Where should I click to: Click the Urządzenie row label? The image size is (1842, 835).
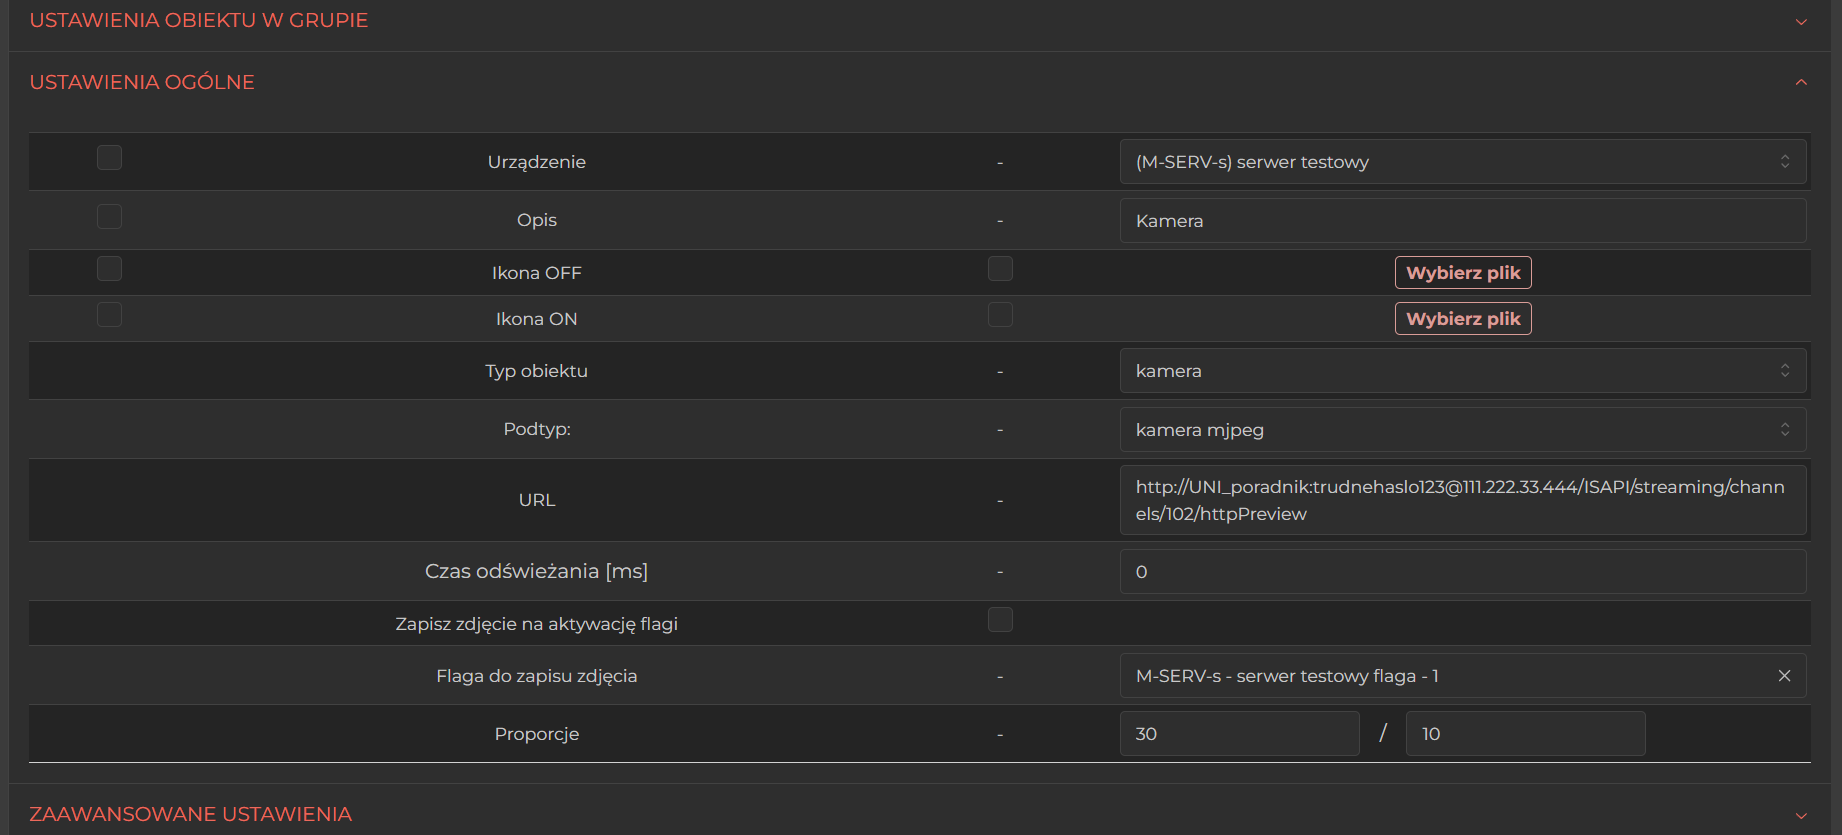pos(537,162)
